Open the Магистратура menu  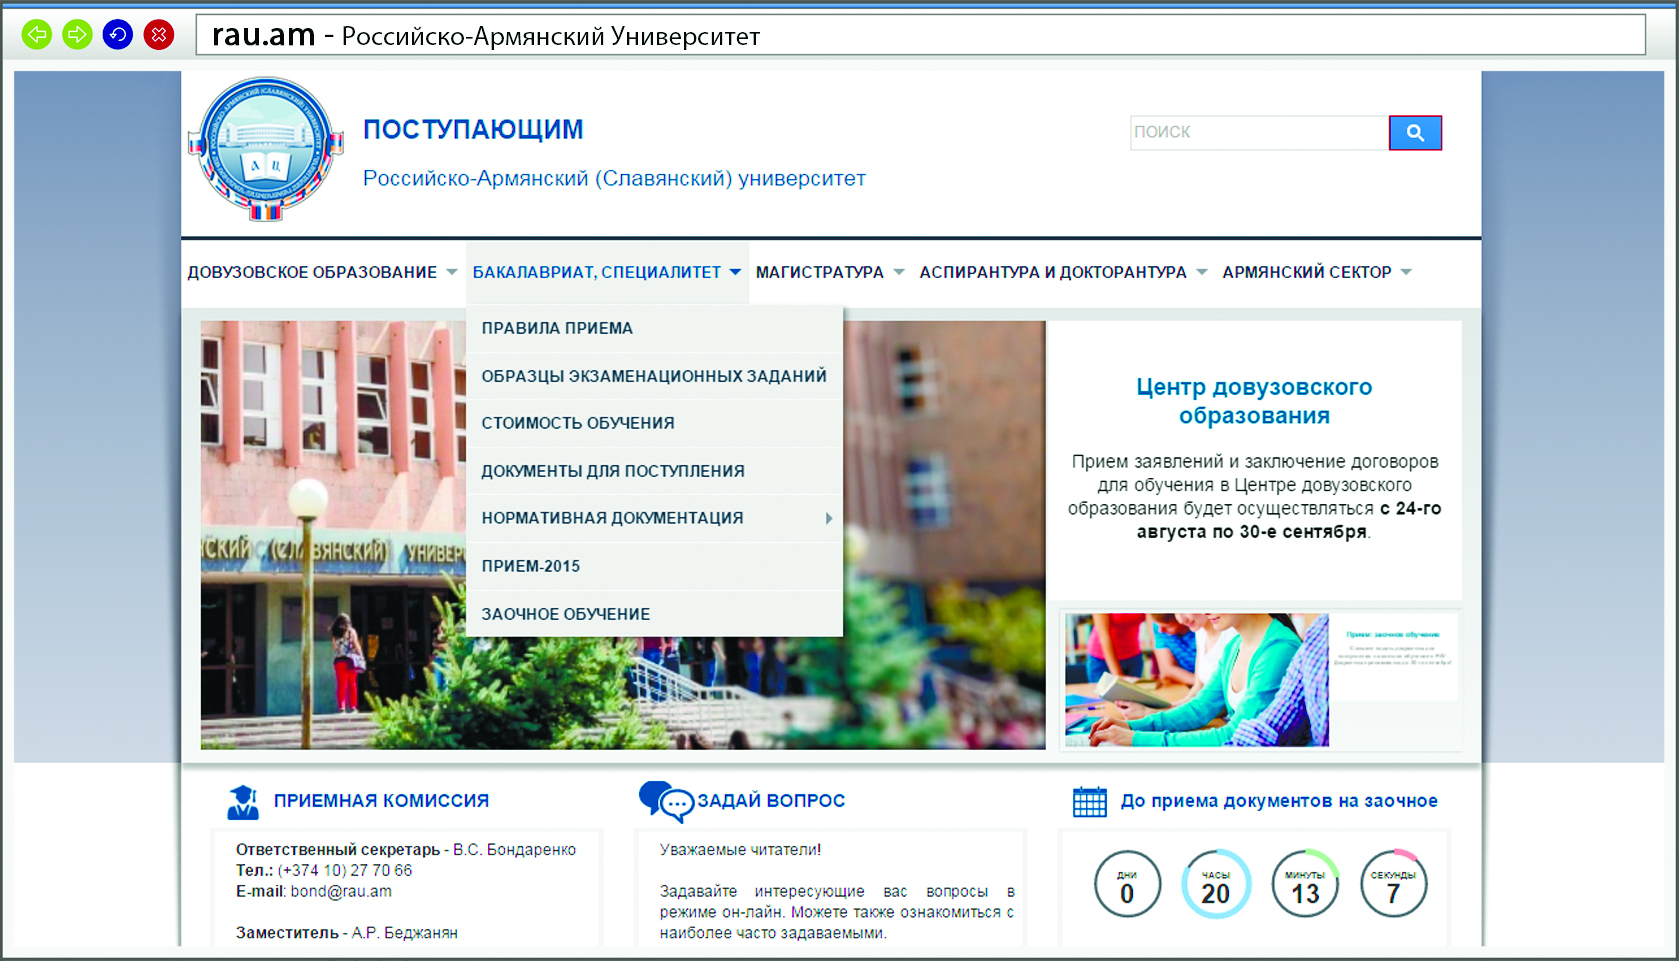click(820, 272)
